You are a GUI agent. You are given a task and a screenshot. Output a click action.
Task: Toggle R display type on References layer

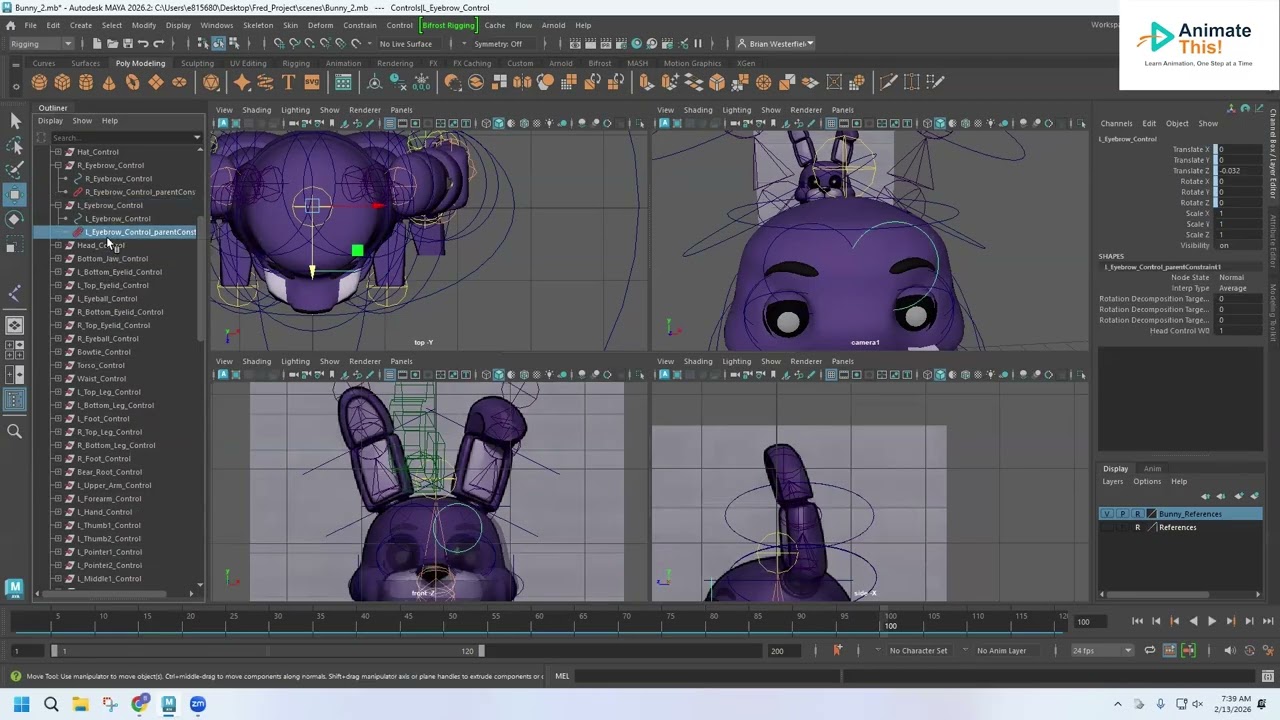tap(1137, 527)
